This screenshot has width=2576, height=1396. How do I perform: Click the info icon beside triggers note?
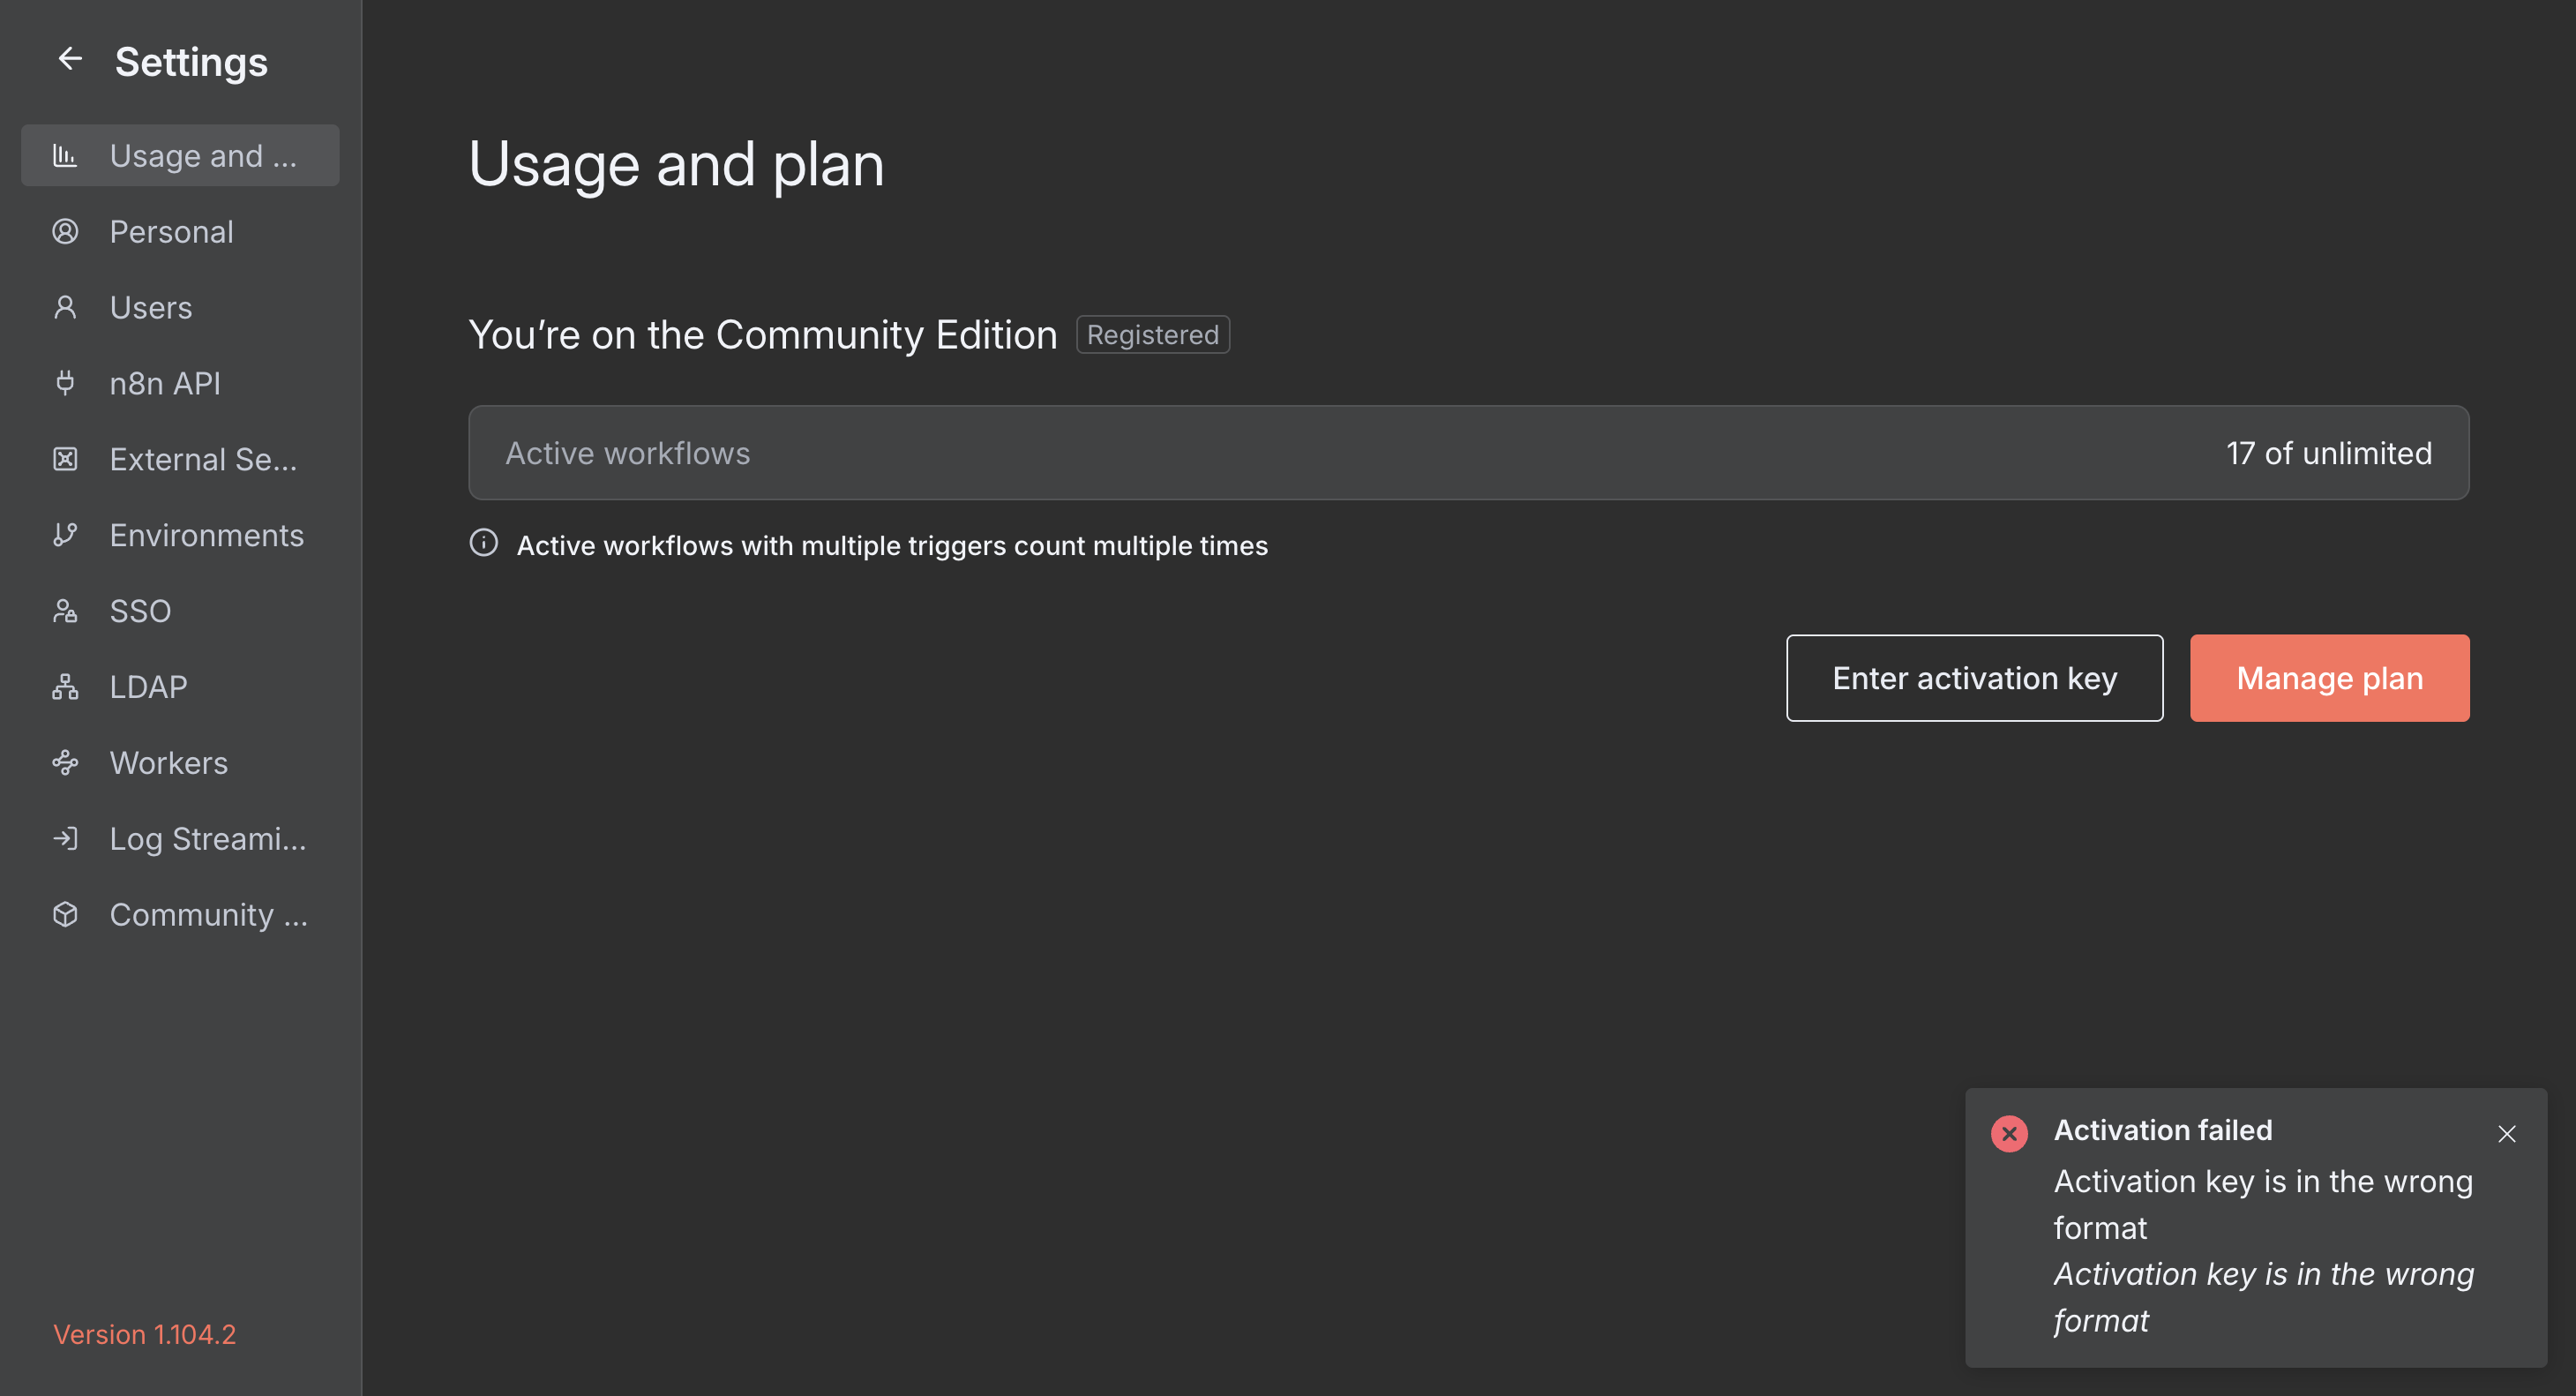coord(484,543)
